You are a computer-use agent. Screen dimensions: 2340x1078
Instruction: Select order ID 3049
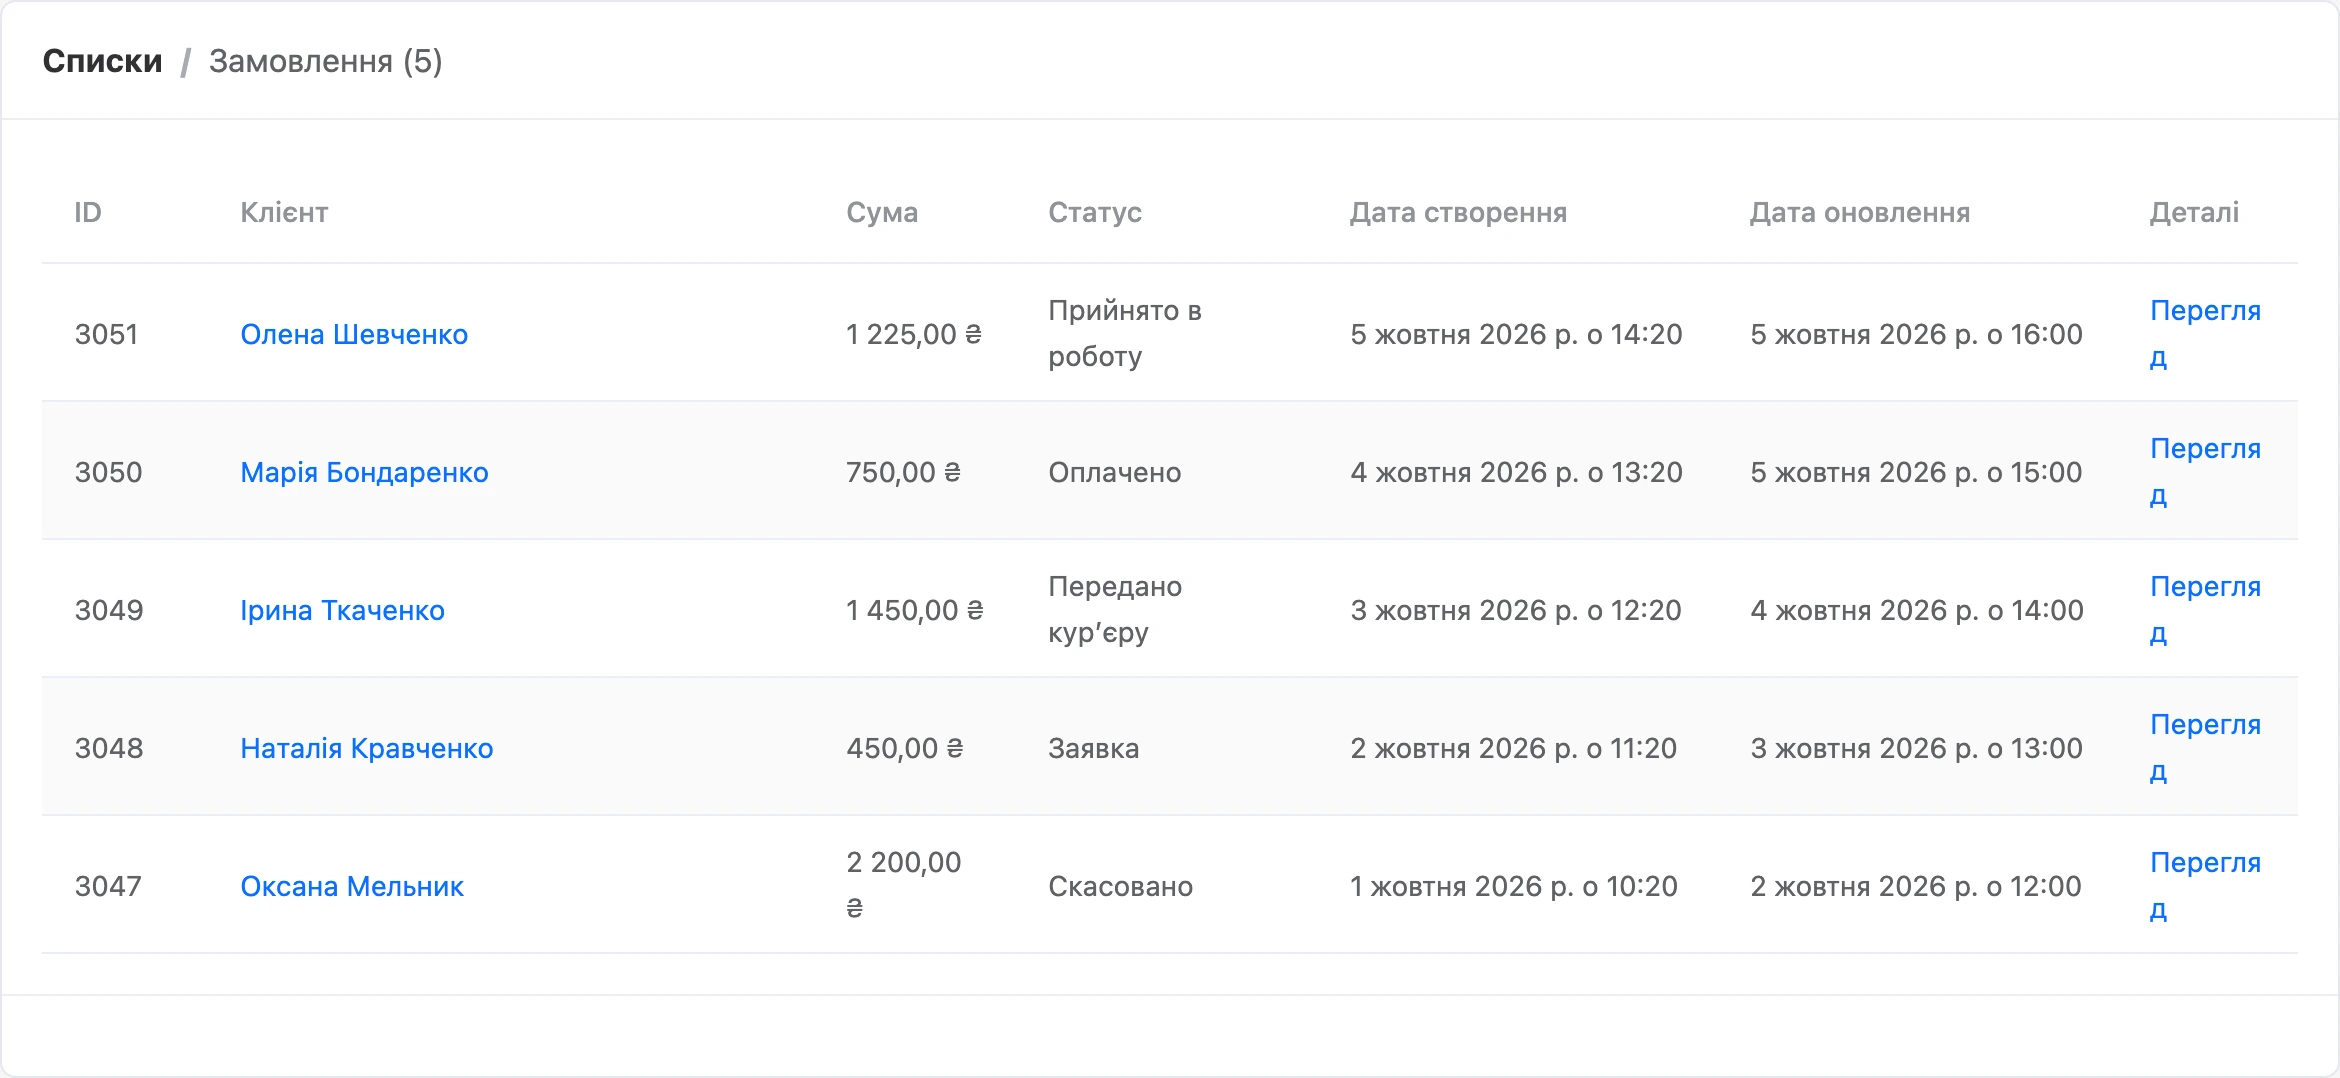109,610
